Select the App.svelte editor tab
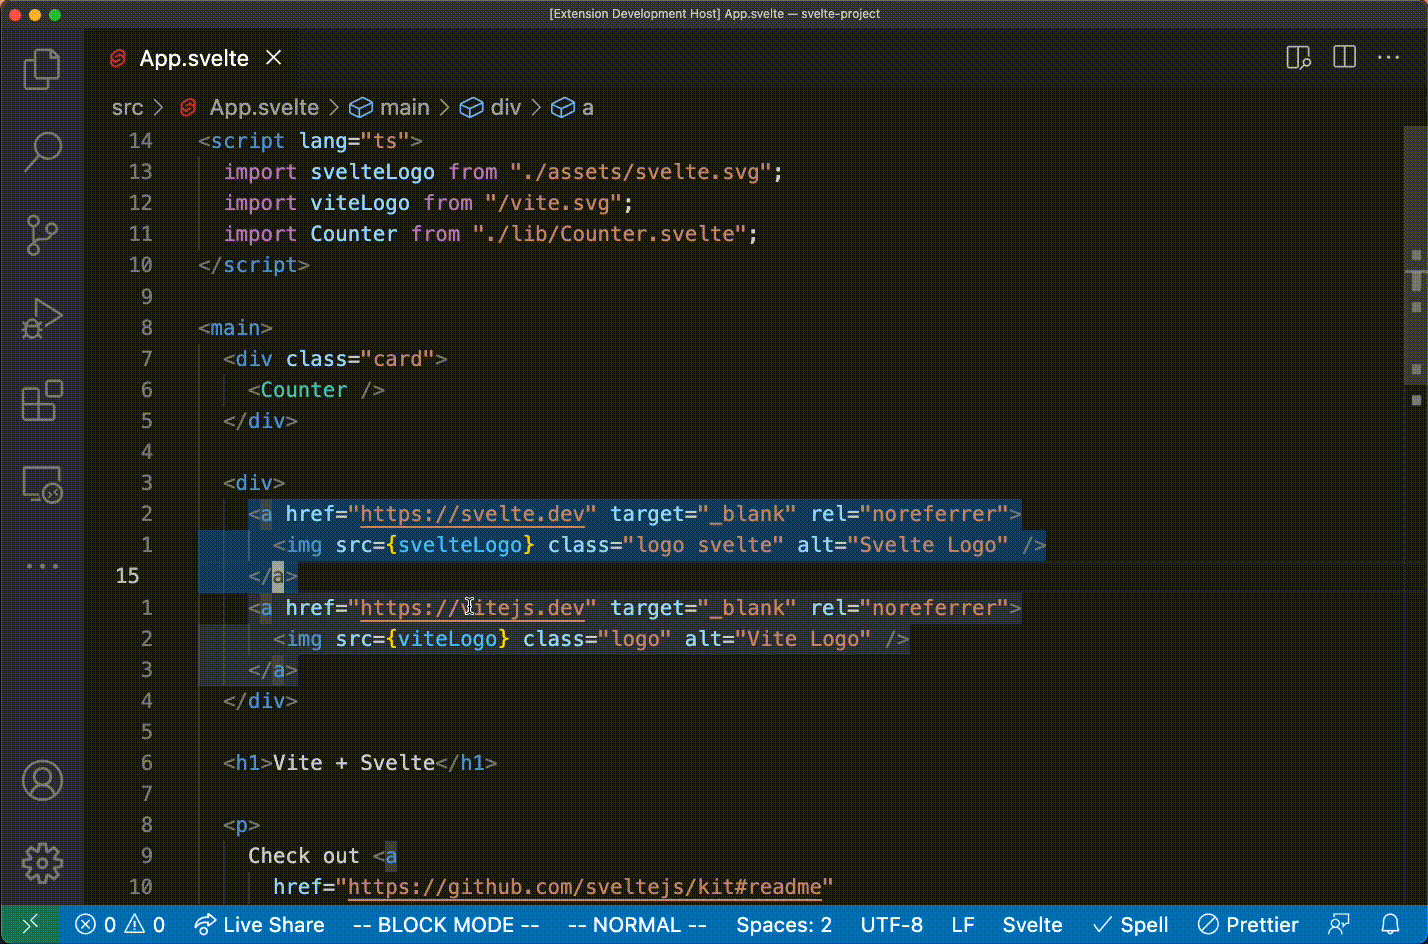 click(196, 58)
